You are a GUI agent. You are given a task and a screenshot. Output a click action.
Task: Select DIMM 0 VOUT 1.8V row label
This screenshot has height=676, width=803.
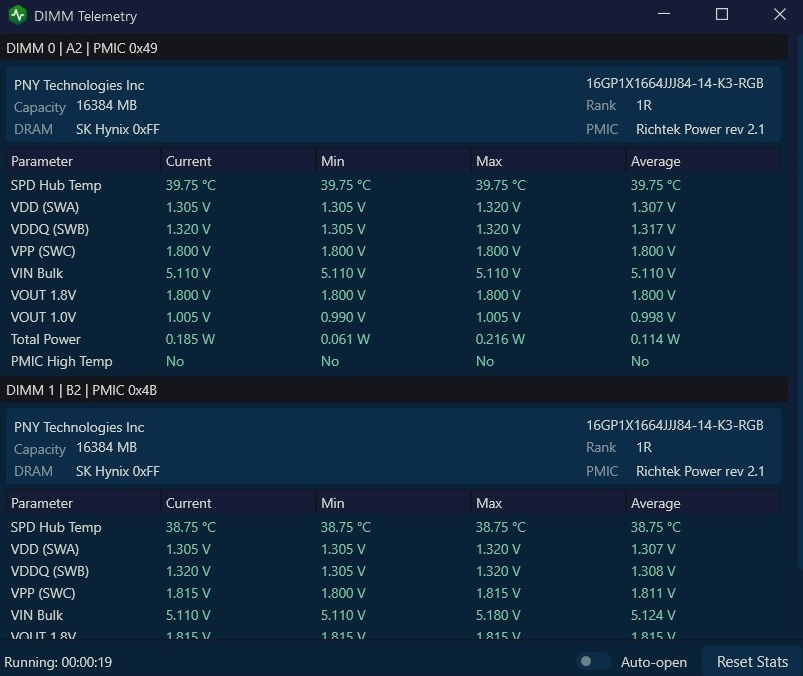pos(43,295)
